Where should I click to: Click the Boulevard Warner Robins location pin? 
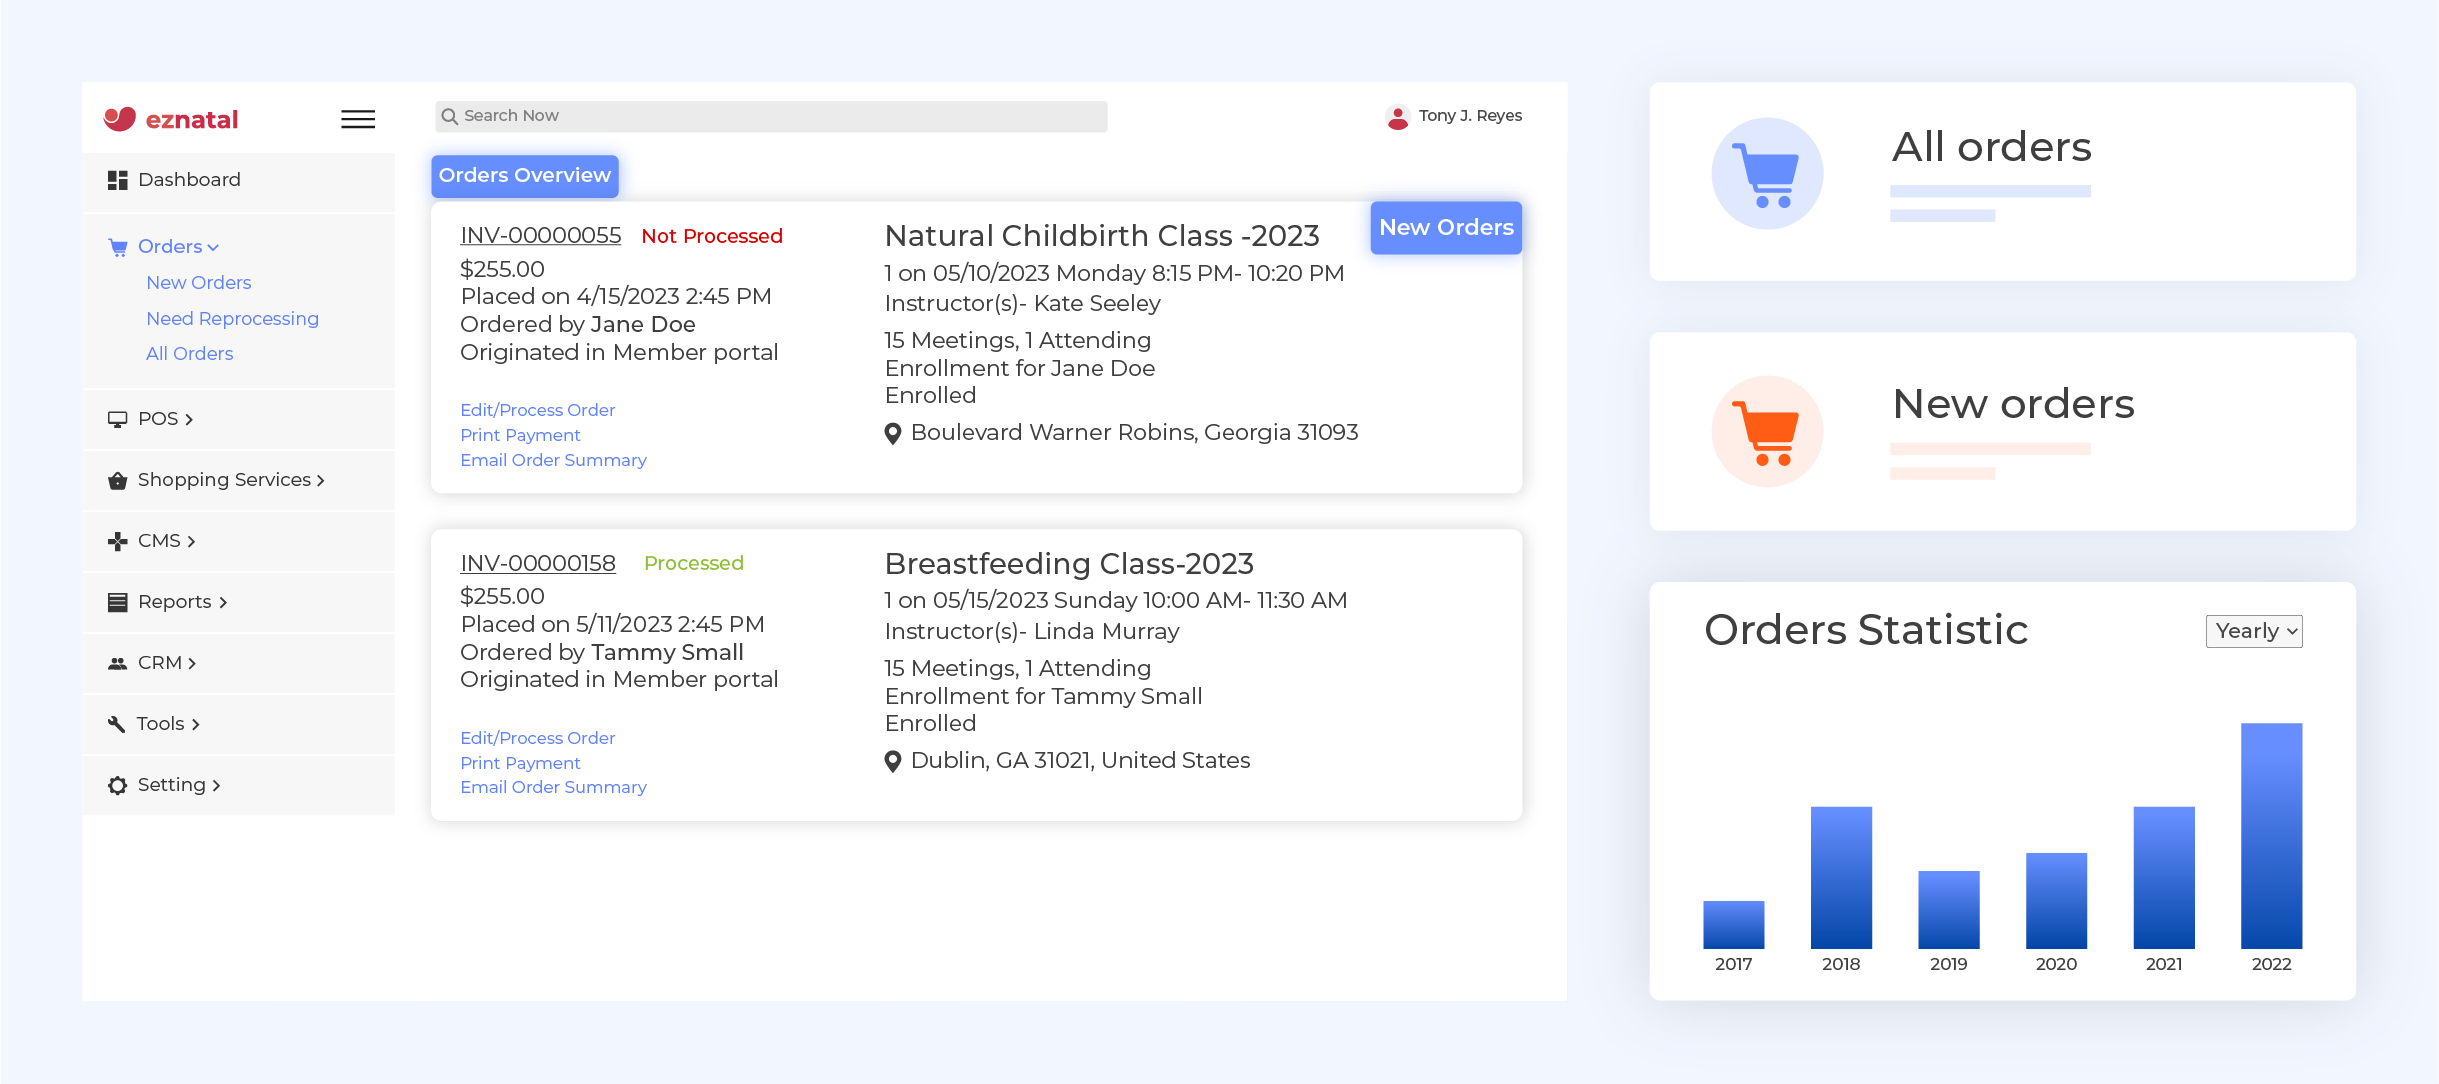coord(893,434)
